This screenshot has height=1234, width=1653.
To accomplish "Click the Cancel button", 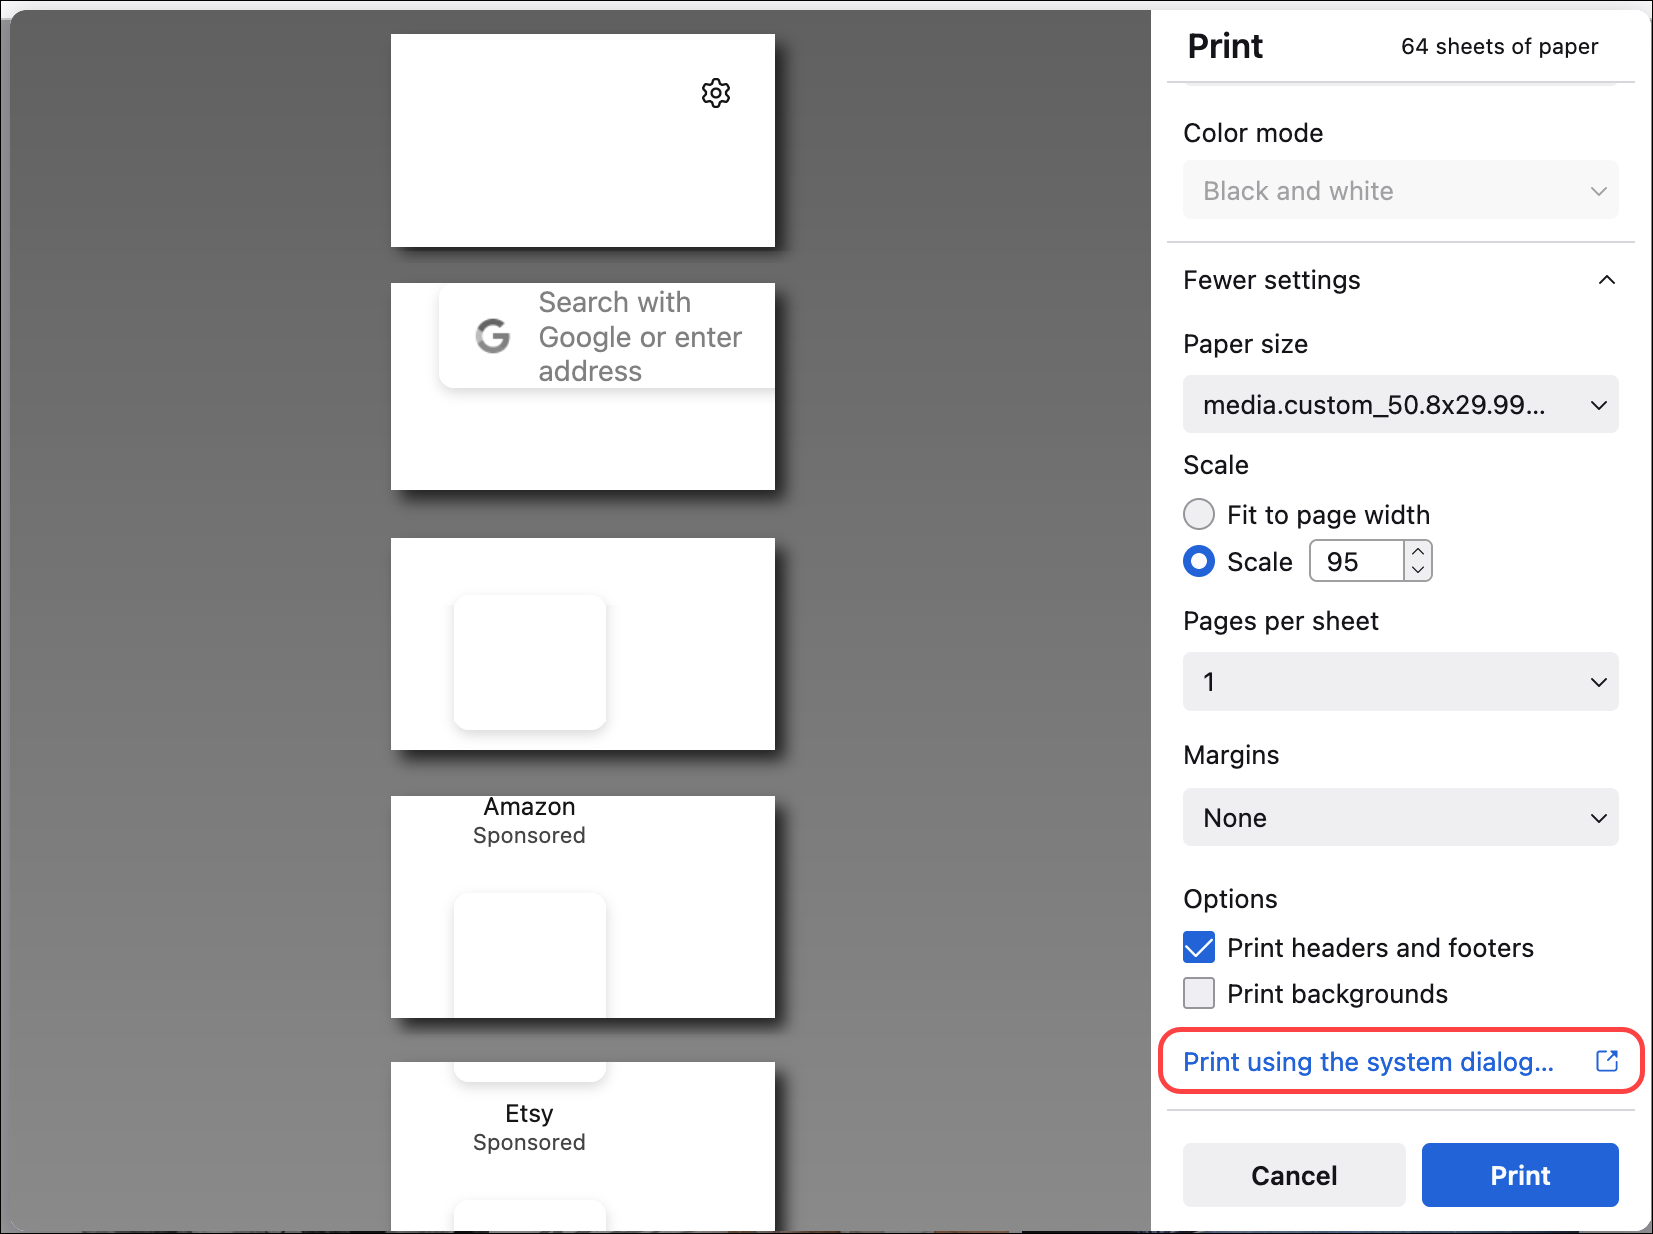I will pyautogui.click(x=1294, y=1175).
